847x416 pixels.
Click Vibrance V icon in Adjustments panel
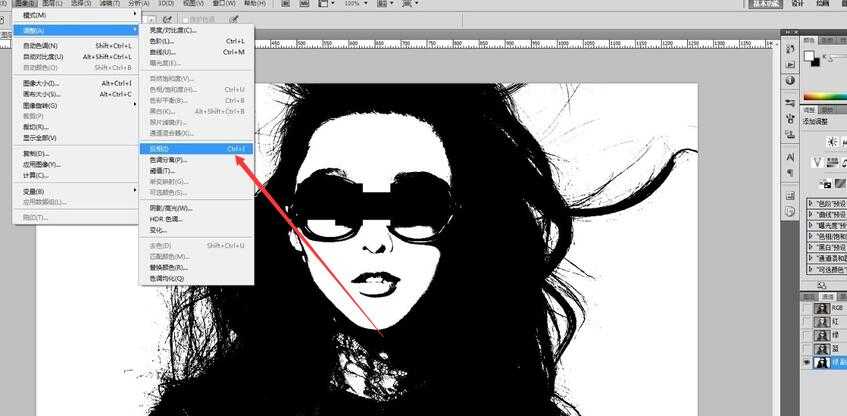pyautogui.click(x=818, y=162)
